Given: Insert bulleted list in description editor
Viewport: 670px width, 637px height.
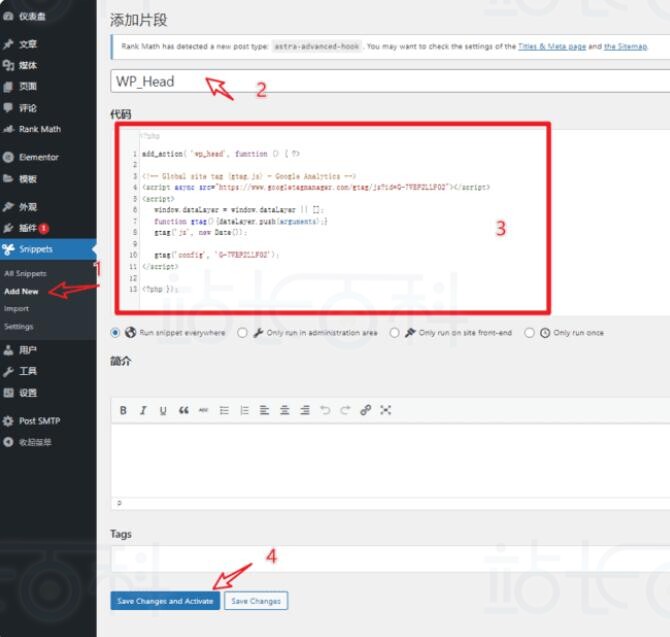Looking at the screenshot, I should tap(224, 410).
